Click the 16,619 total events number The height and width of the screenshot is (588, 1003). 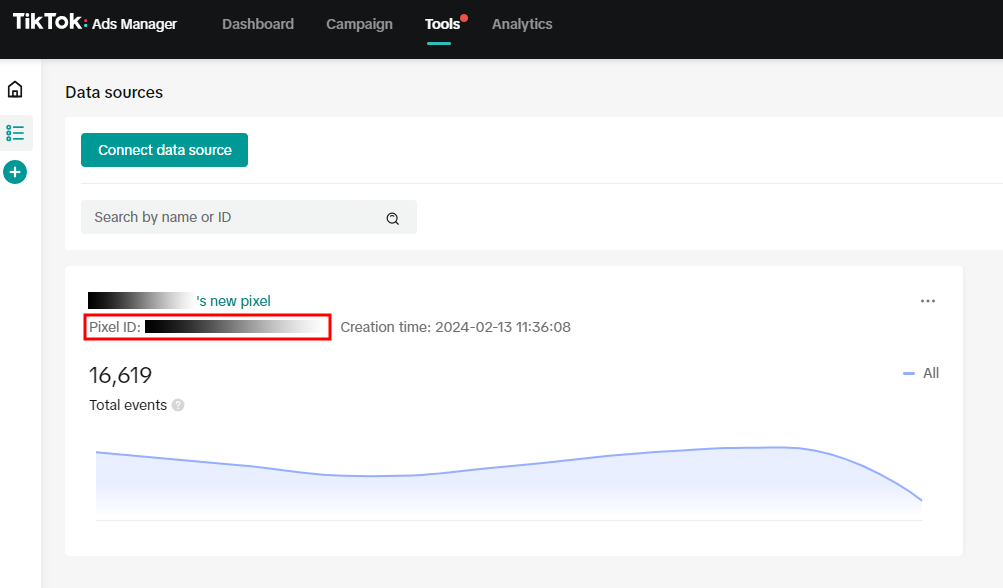tap(121, 376)
